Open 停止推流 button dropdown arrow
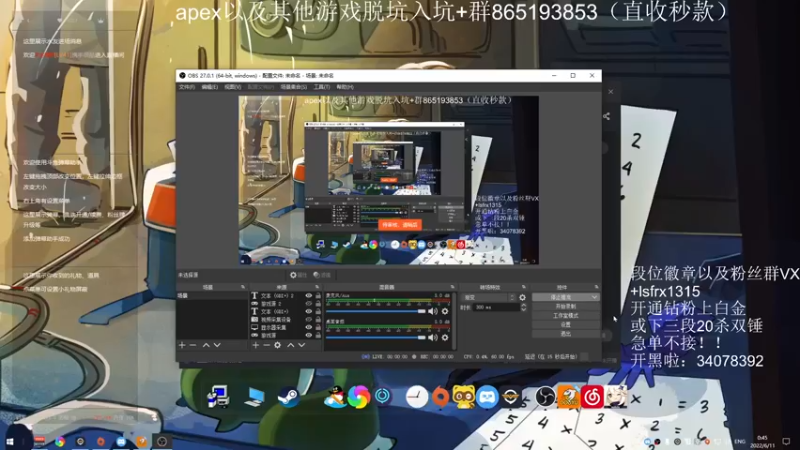The image size is (800, 450). coord(594,297)
